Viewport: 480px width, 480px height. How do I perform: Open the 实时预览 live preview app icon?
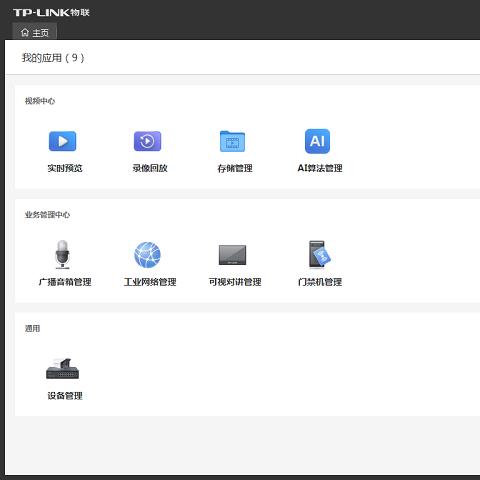point(63,141)
